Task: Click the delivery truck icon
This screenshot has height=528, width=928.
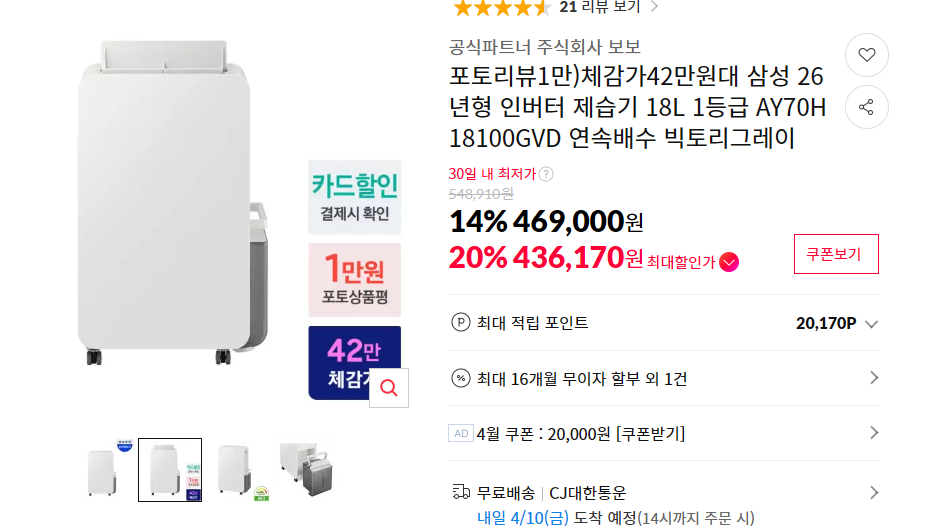Action: [x=461, y=492]
